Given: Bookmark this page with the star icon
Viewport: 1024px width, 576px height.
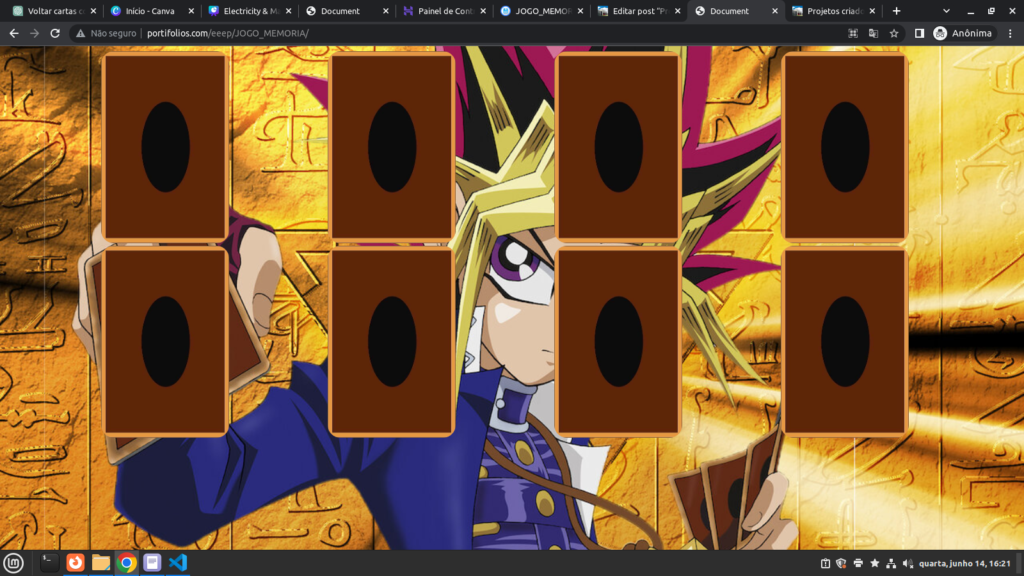Looking at the screenshot, I should tap(894, 33).
